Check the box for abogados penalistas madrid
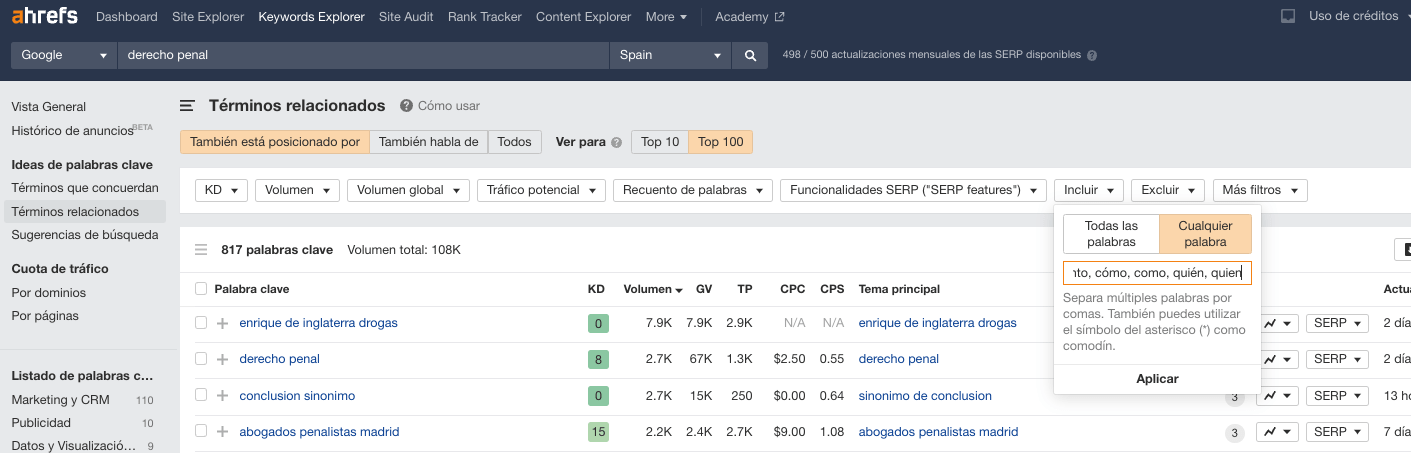 pos(201,432)
